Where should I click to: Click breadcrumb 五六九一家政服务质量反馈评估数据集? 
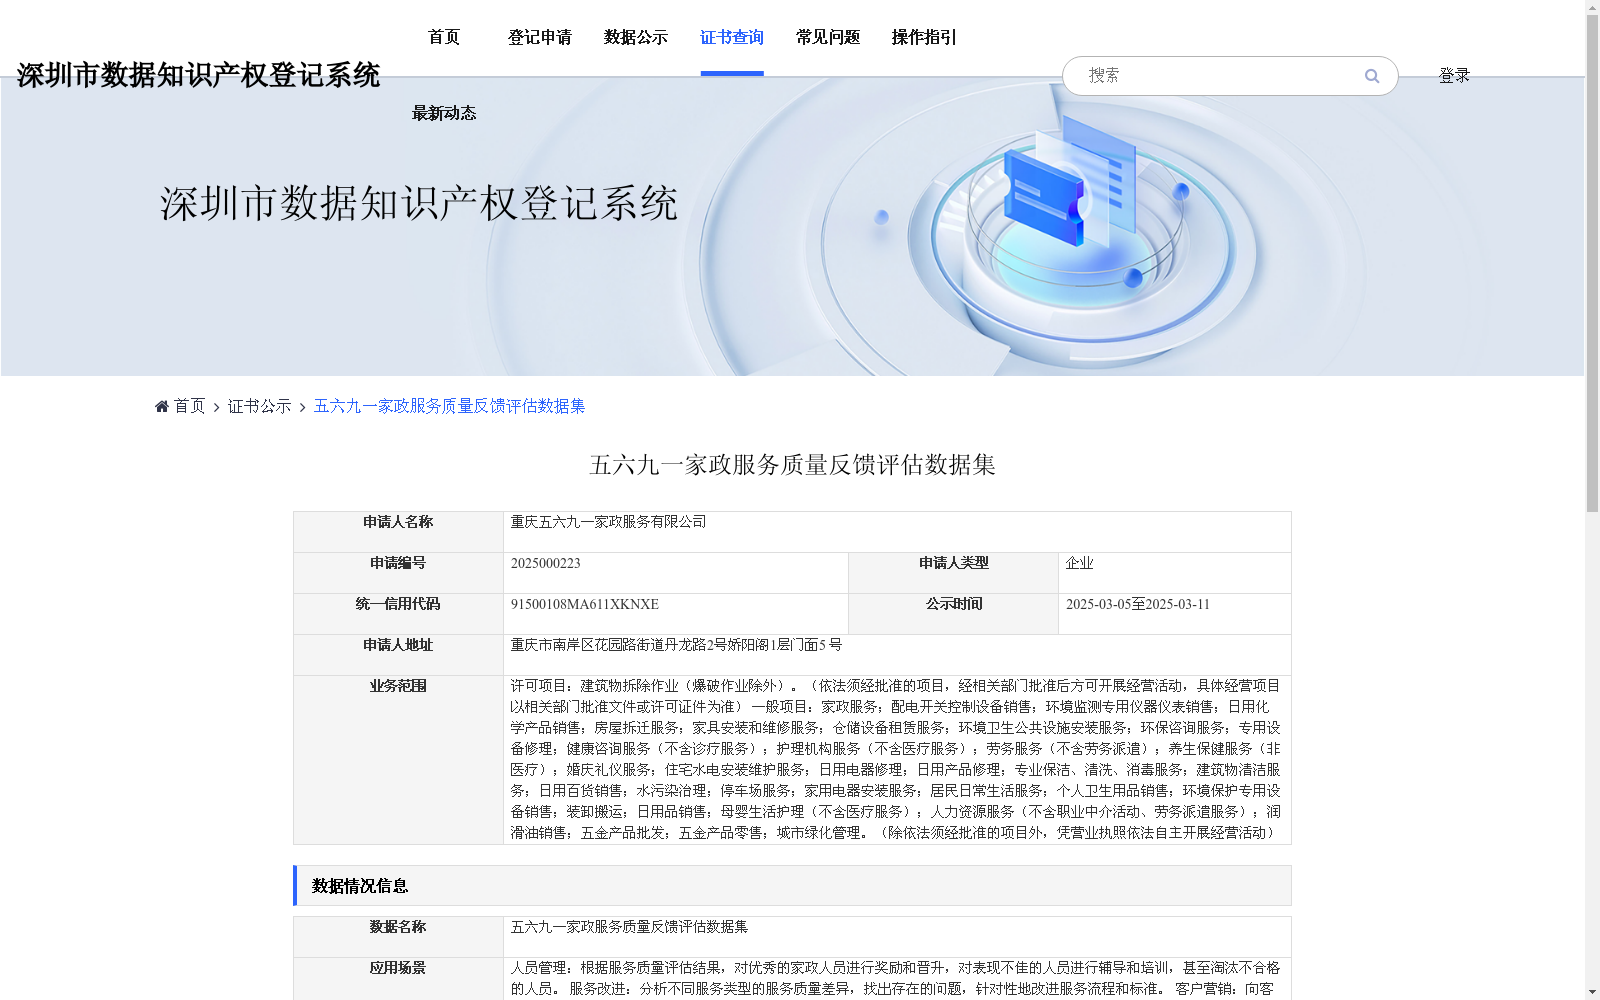pos(449,406)
